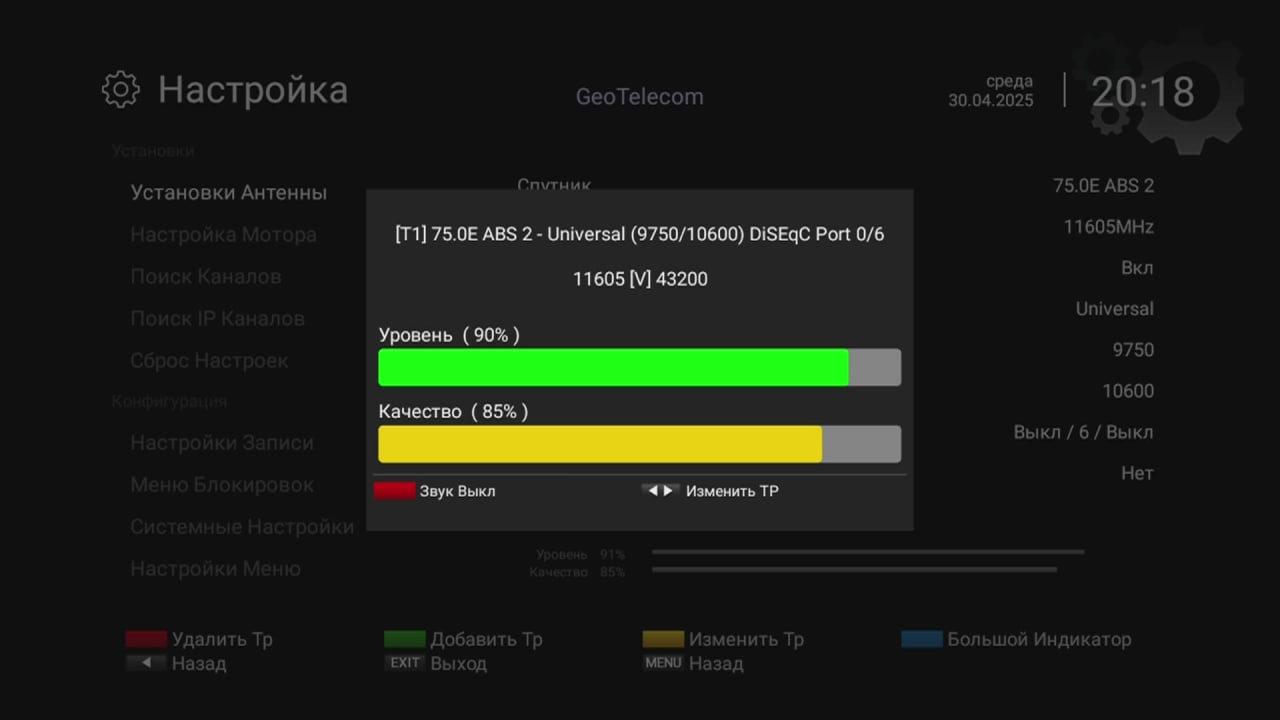Image resolution: width=1280 pixels, height=720 pixels.
Task: Click the Спутник field label
Action: [x=554, y=185]
